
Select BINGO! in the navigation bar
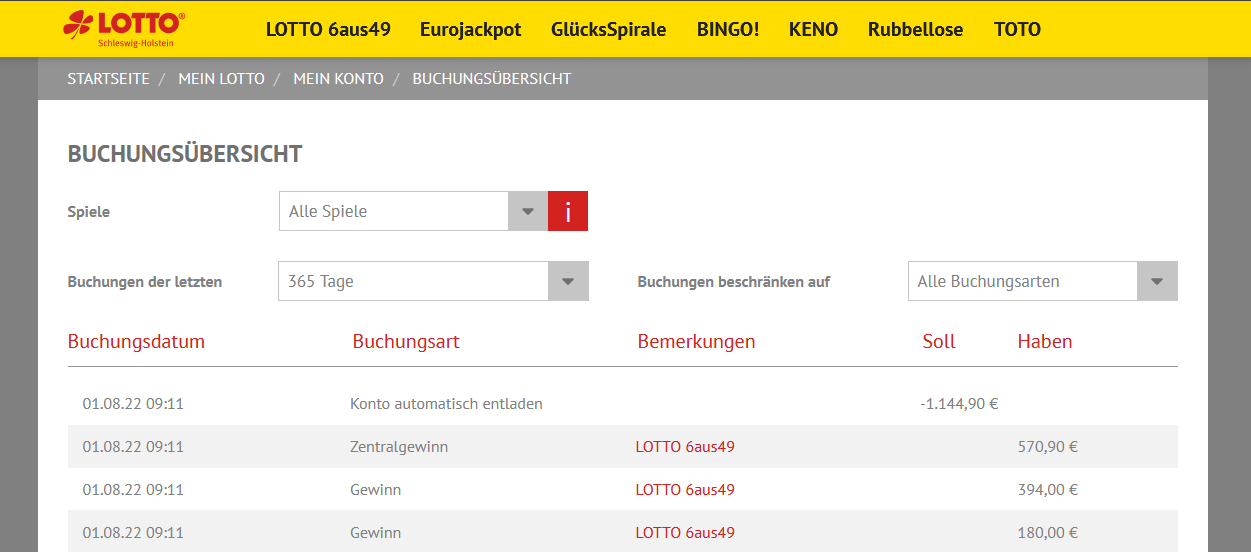728,29
